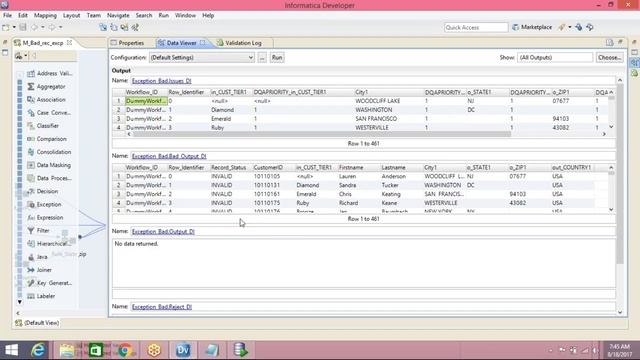Image resolution: width=640 pixels, height=360 pixels.
Task: Open the Exception_Bad:Reject_DI link
Action: 162,307
